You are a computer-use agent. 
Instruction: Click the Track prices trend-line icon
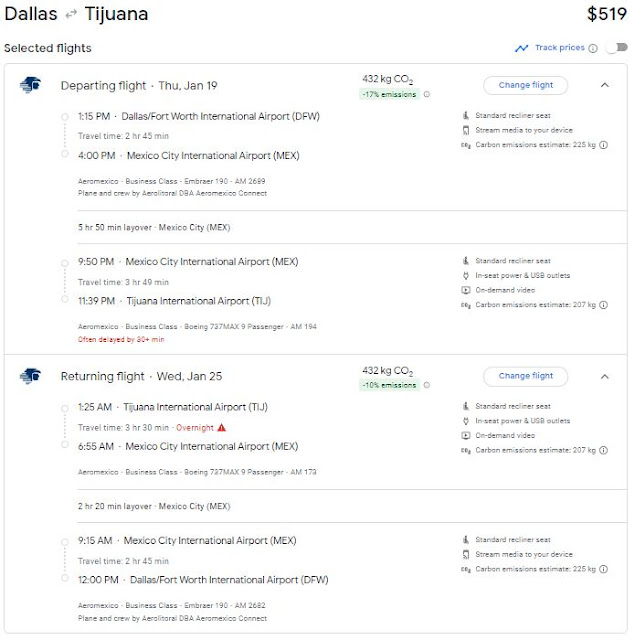pos(521,49)
